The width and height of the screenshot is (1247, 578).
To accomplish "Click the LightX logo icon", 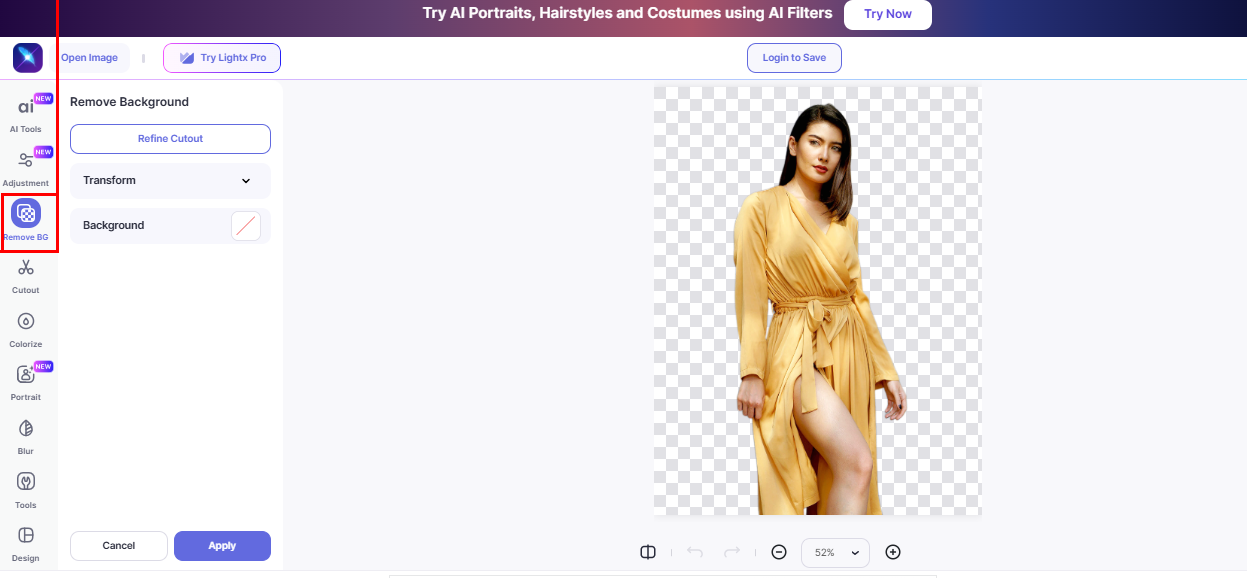I will (x=28, y=58).
